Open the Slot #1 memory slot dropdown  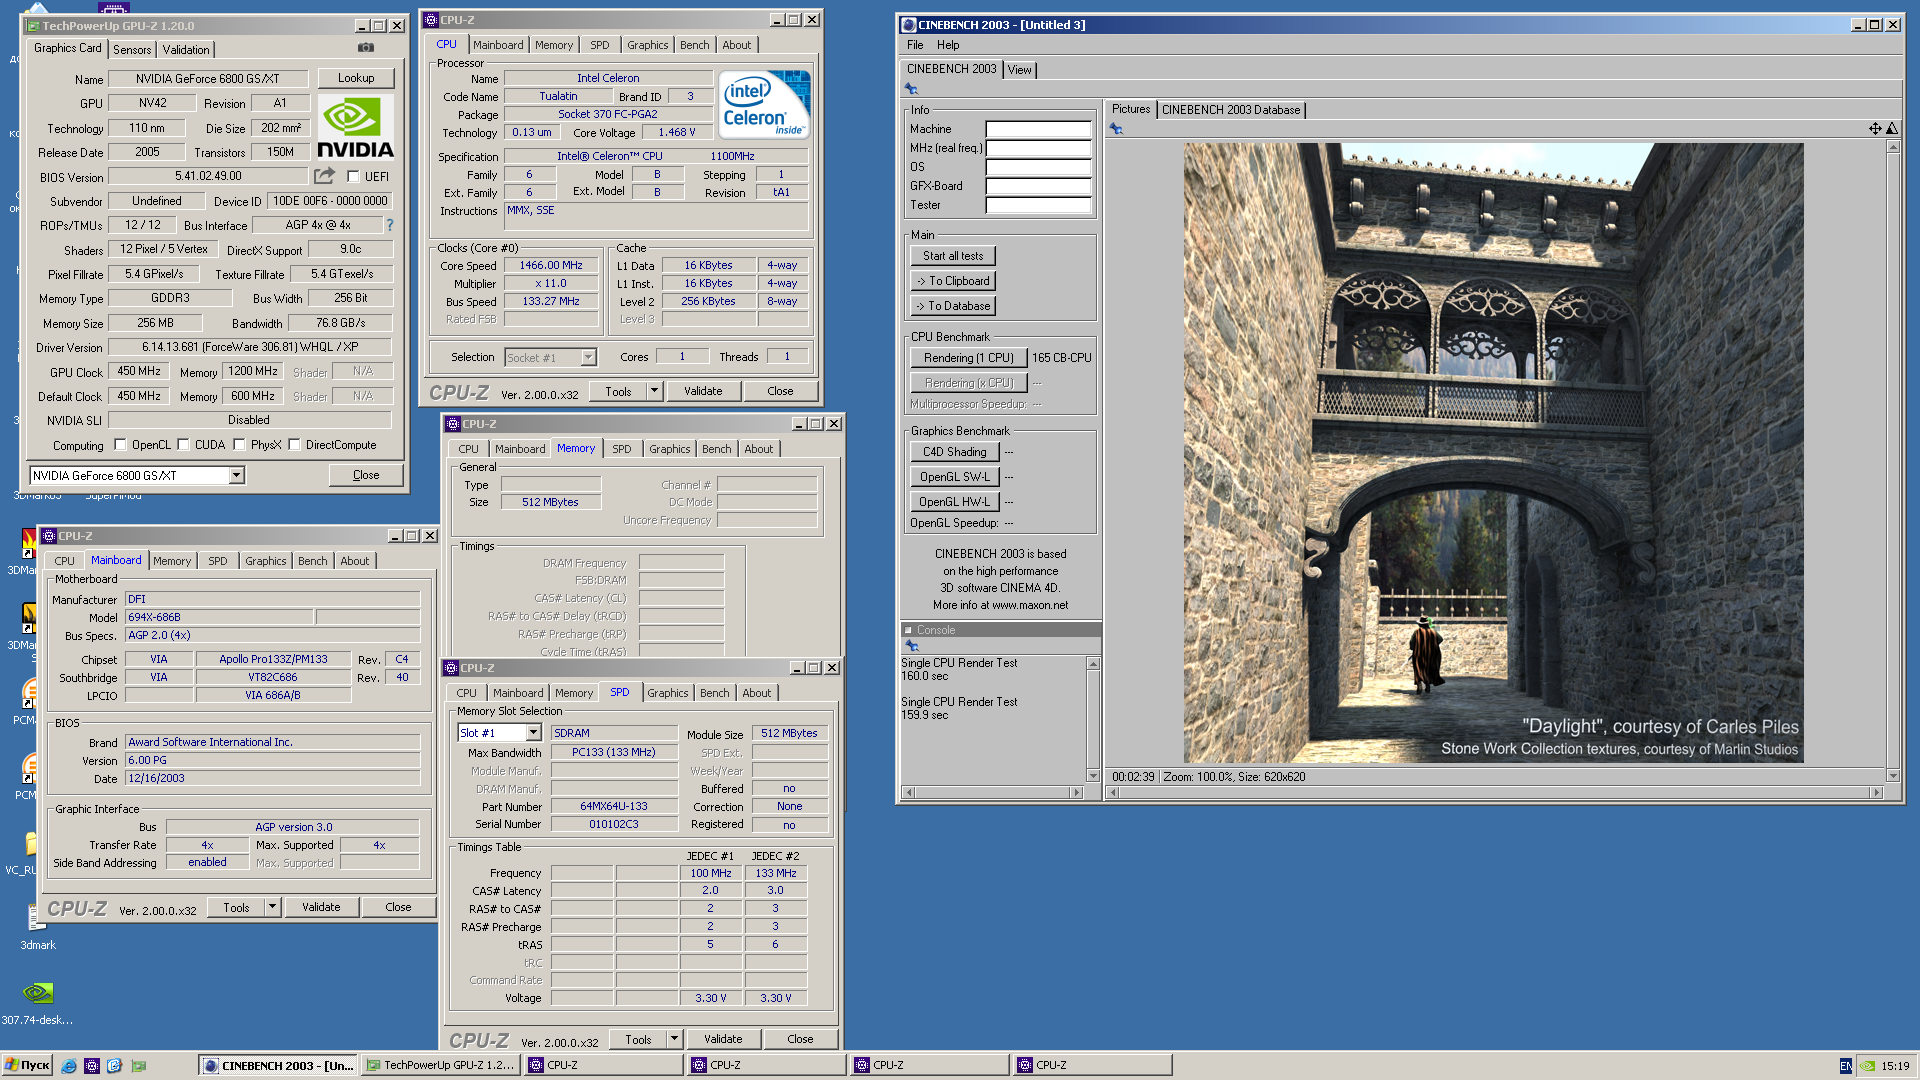[533, 733]
